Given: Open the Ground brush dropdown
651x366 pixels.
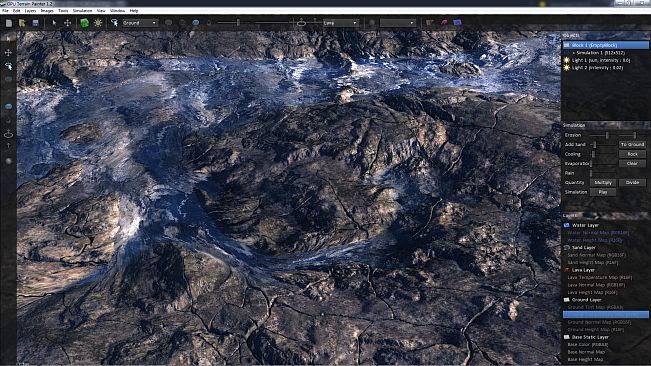Looking at the screenshot, I should point(140,23).
